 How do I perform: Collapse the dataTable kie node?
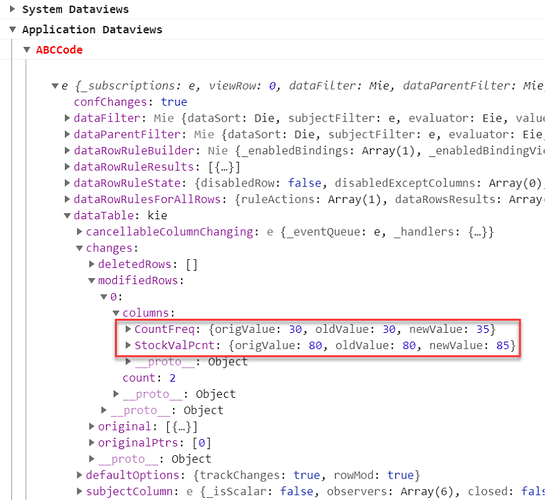(x=67, y=216)
